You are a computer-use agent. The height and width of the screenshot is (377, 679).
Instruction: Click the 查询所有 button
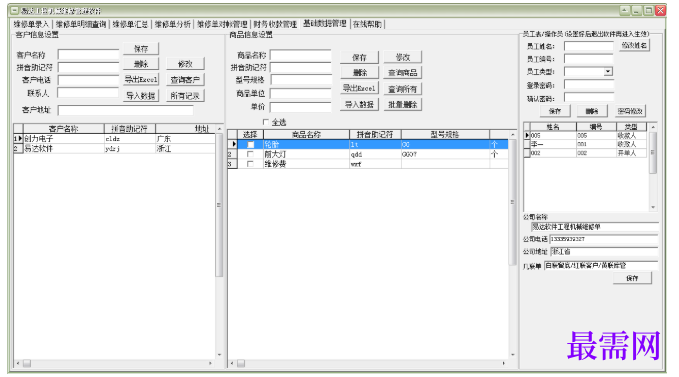coord(403,89)
